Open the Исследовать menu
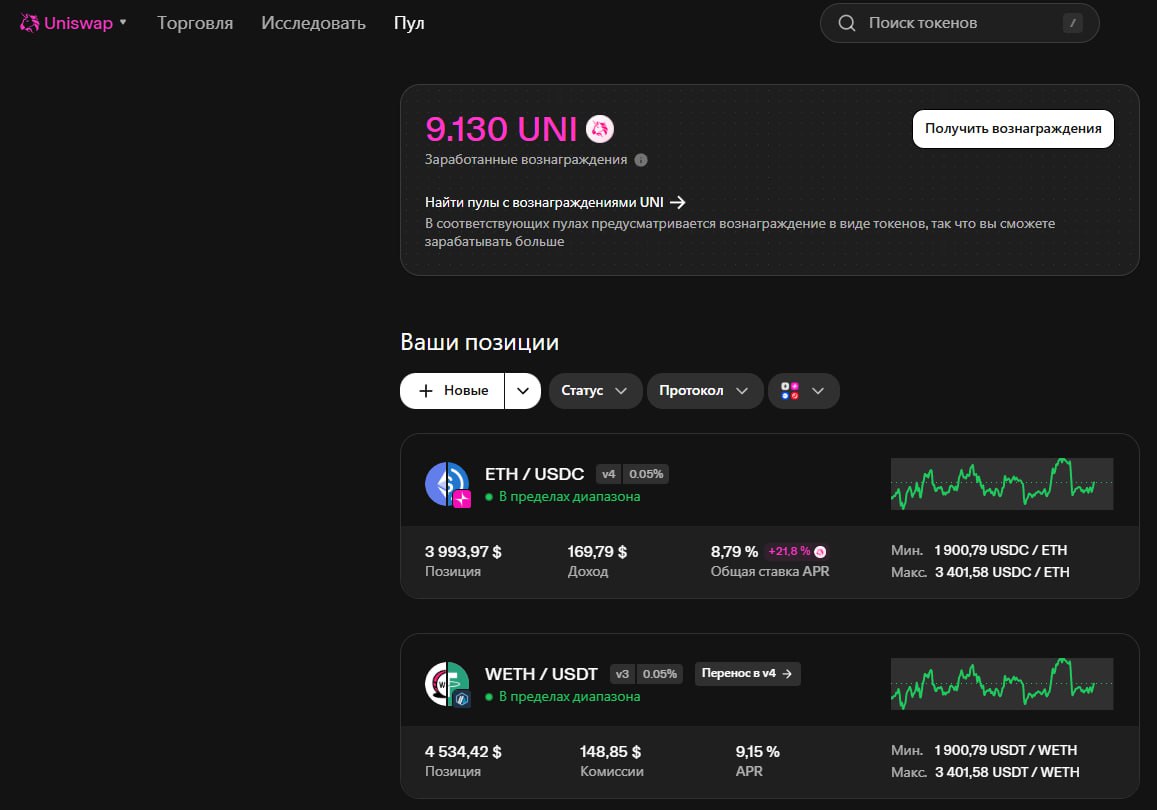The width and height of the screenshot is (1157, 810). (x=313, y=23)
